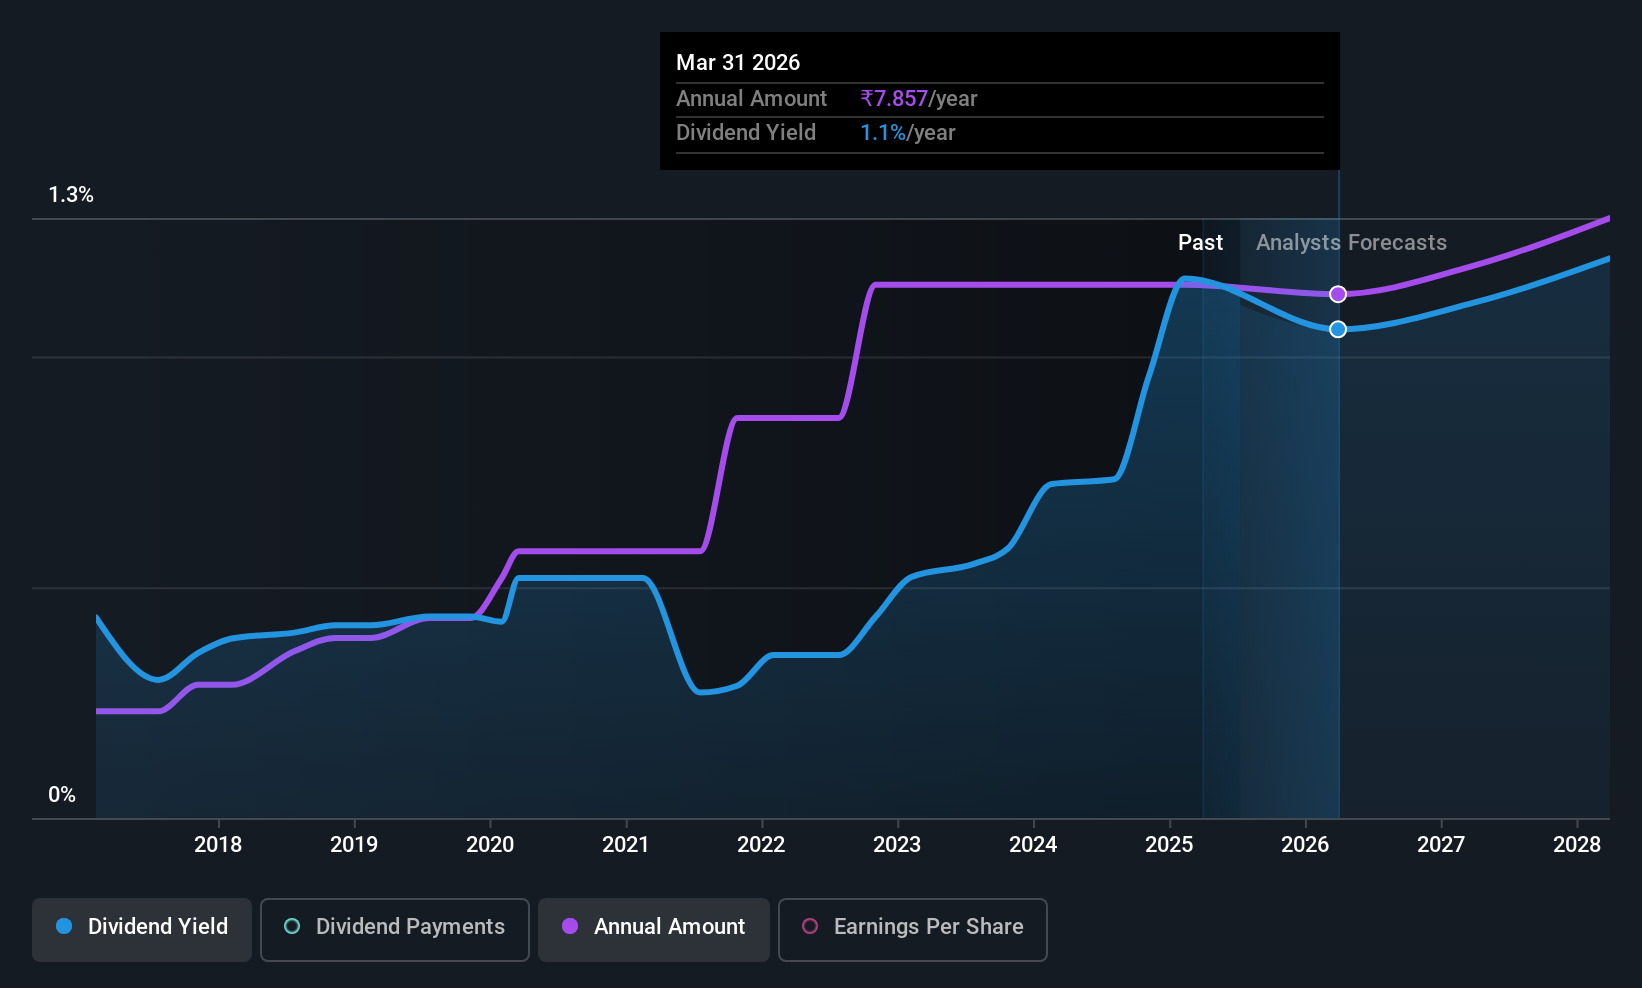
Task: Click the 2025 x-axis label
Action: tap(1169, 845)
